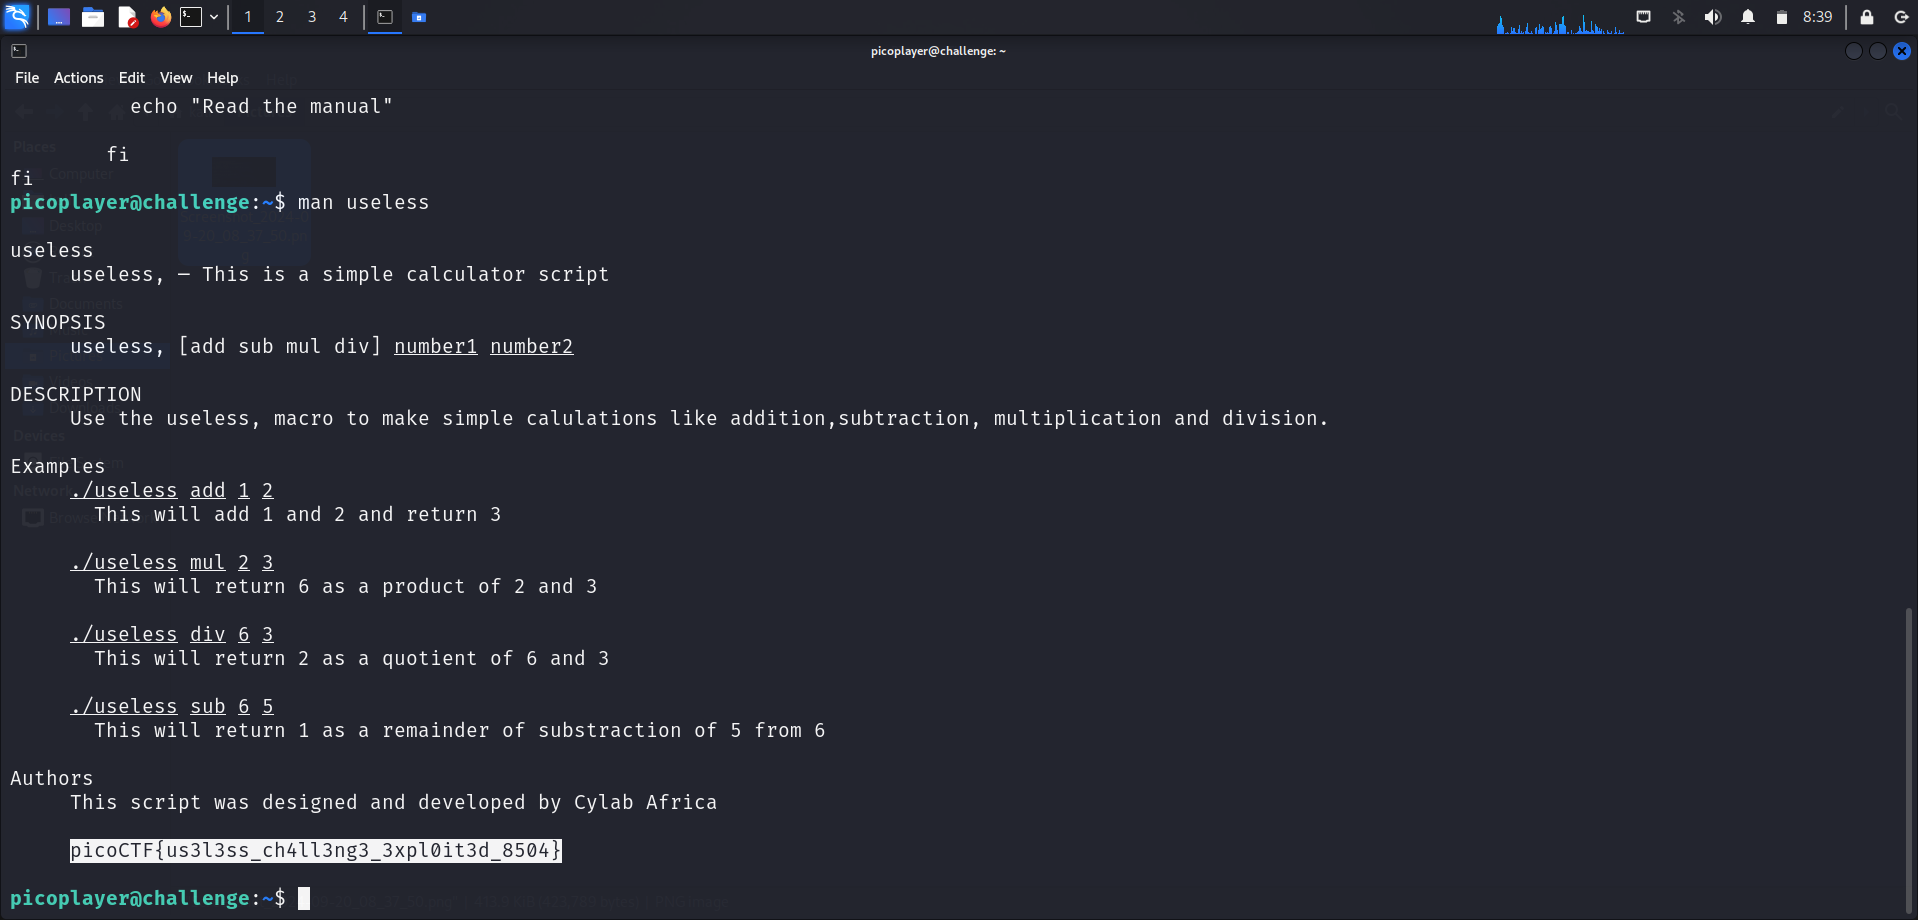This screenshot has width=1918, height=920.
Task: Launch a new terminal emulator from panel
Action: pyautogui.click(x=191, y=17)
